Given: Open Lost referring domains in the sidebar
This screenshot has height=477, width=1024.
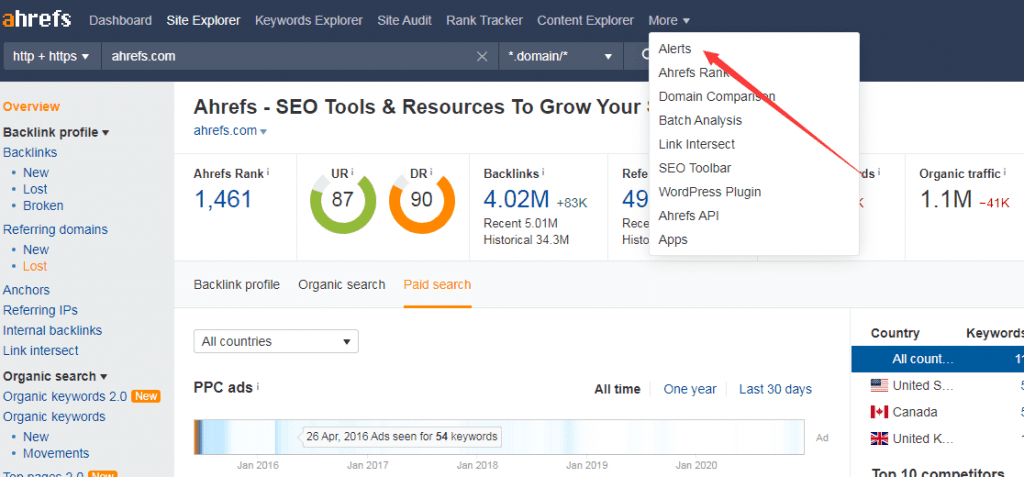Looking at the screenshot, I should tap(35, 267).
